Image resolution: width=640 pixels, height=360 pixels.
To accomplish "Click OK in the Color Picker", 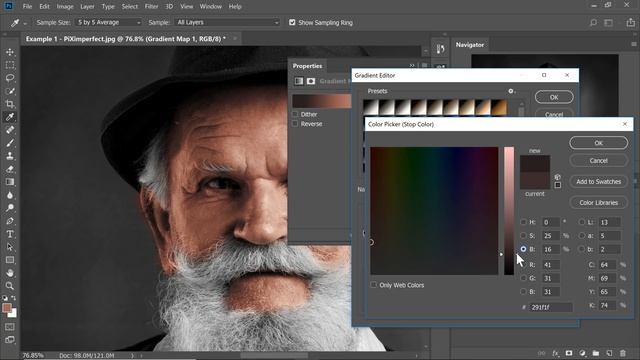I will 598,143.
